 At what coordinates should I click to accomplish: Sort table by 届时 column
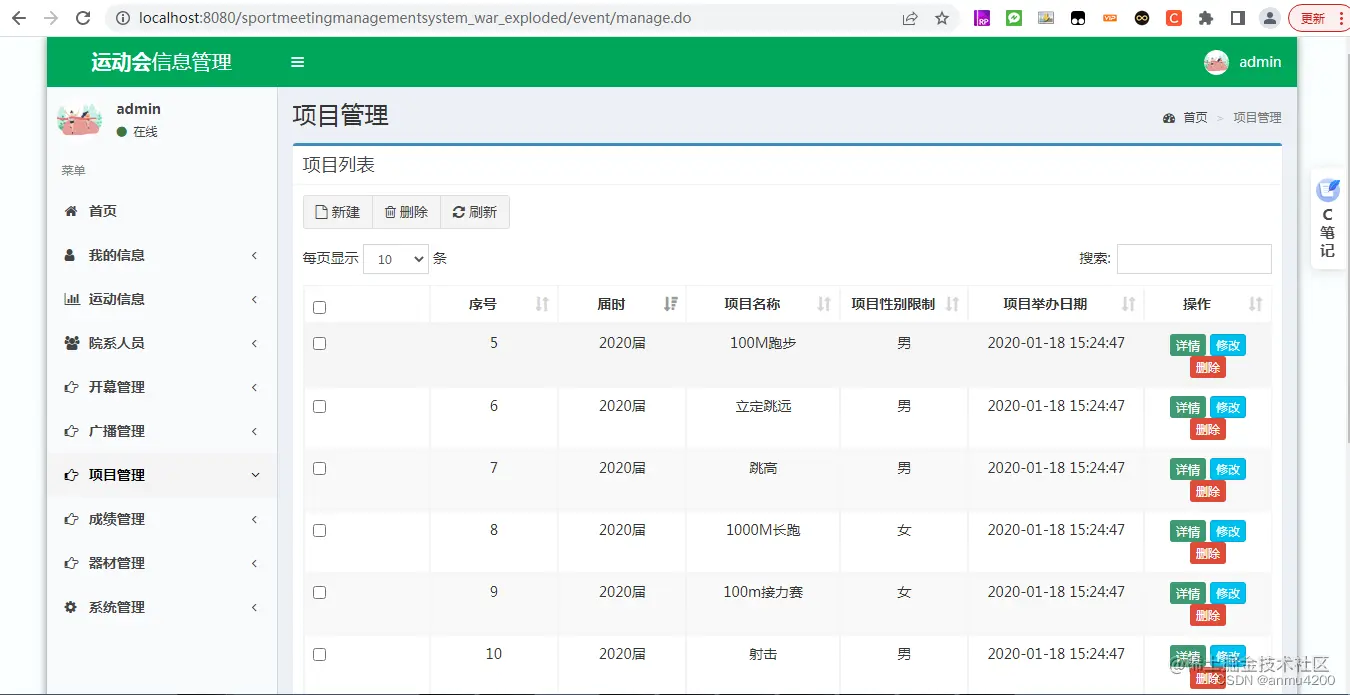622,304
